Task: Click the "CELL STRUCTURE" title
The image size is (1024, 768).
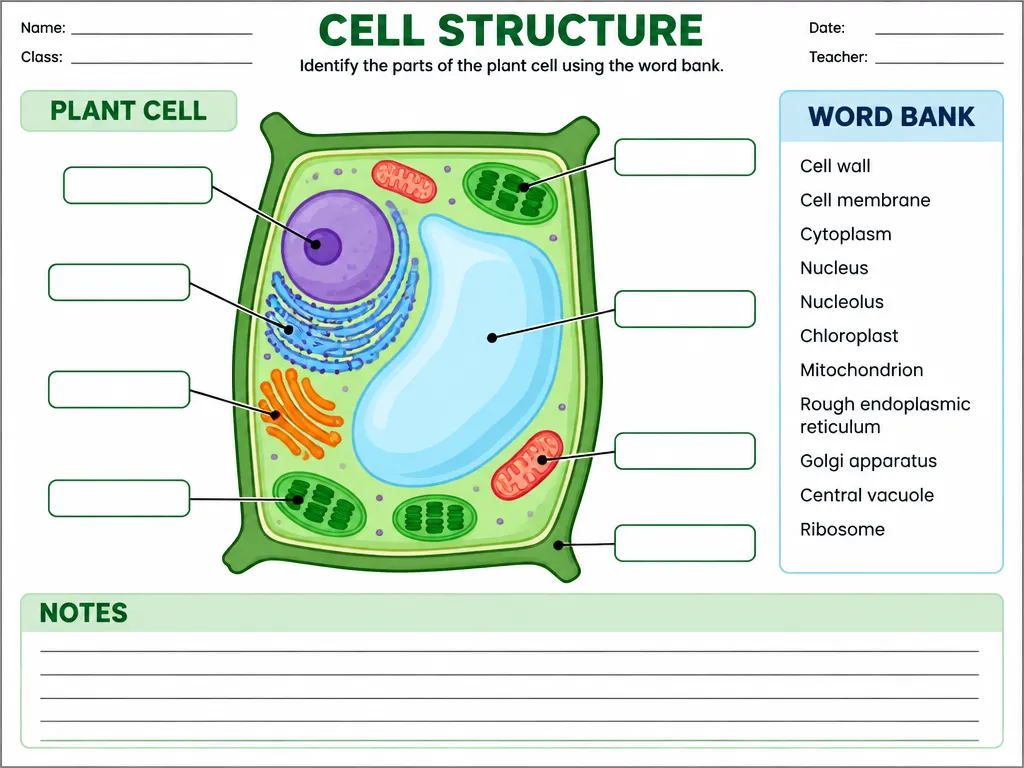Action: [511, 30]
